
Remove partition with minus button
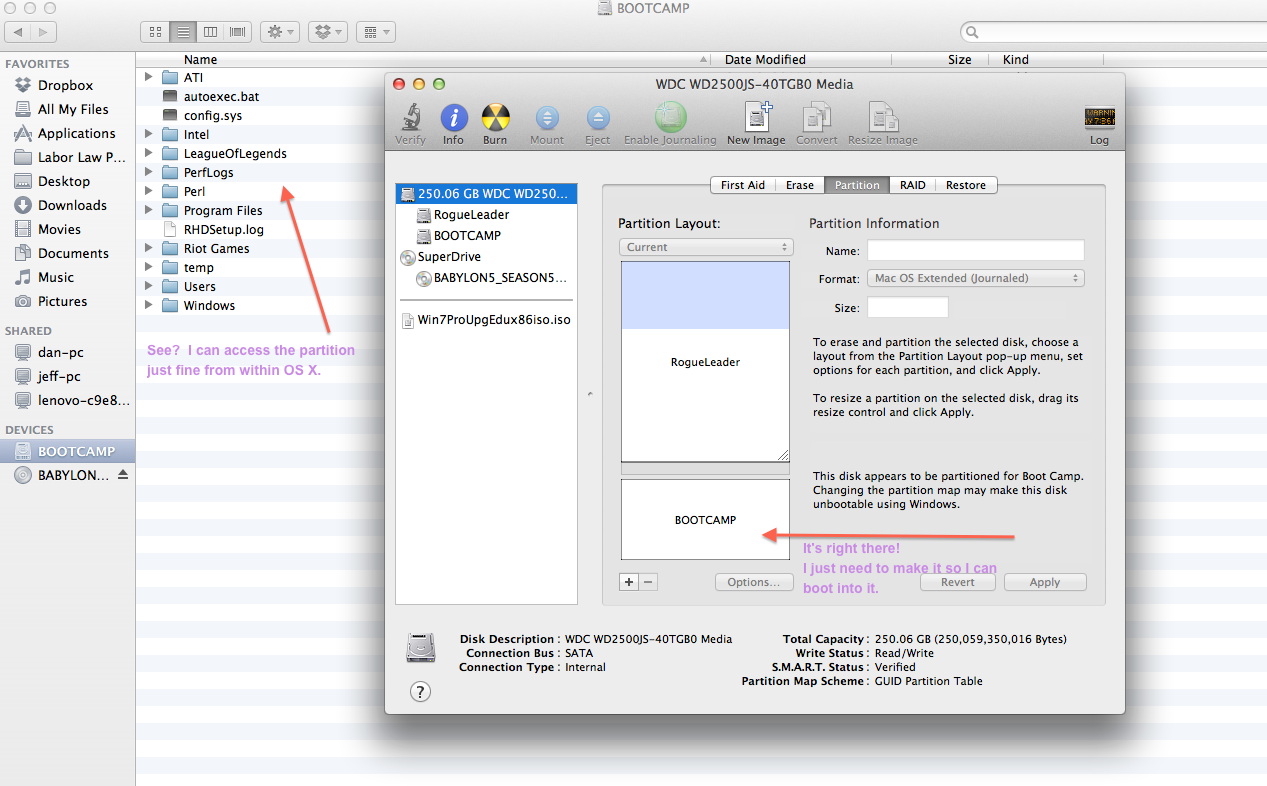[x=648, y=582]
